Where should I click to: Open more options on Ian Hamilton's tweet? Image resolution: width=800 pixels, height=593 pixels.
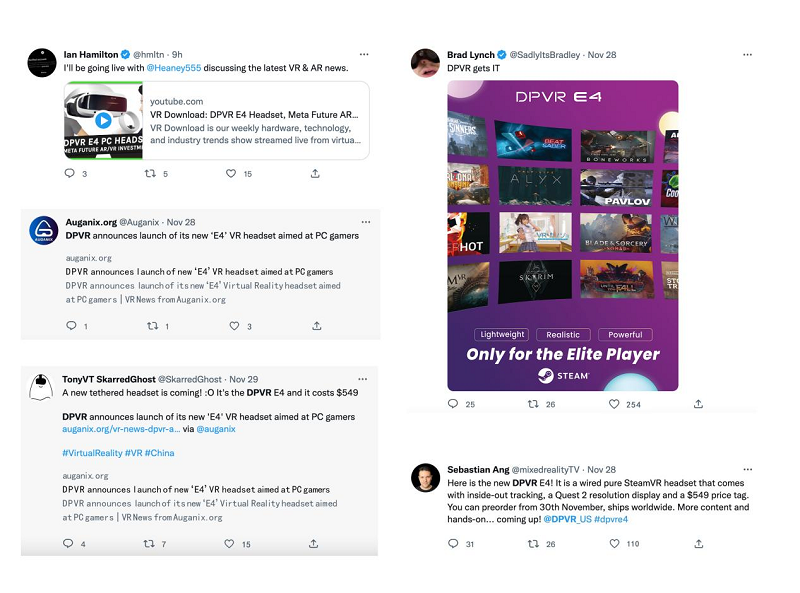[x=364, y=54]
